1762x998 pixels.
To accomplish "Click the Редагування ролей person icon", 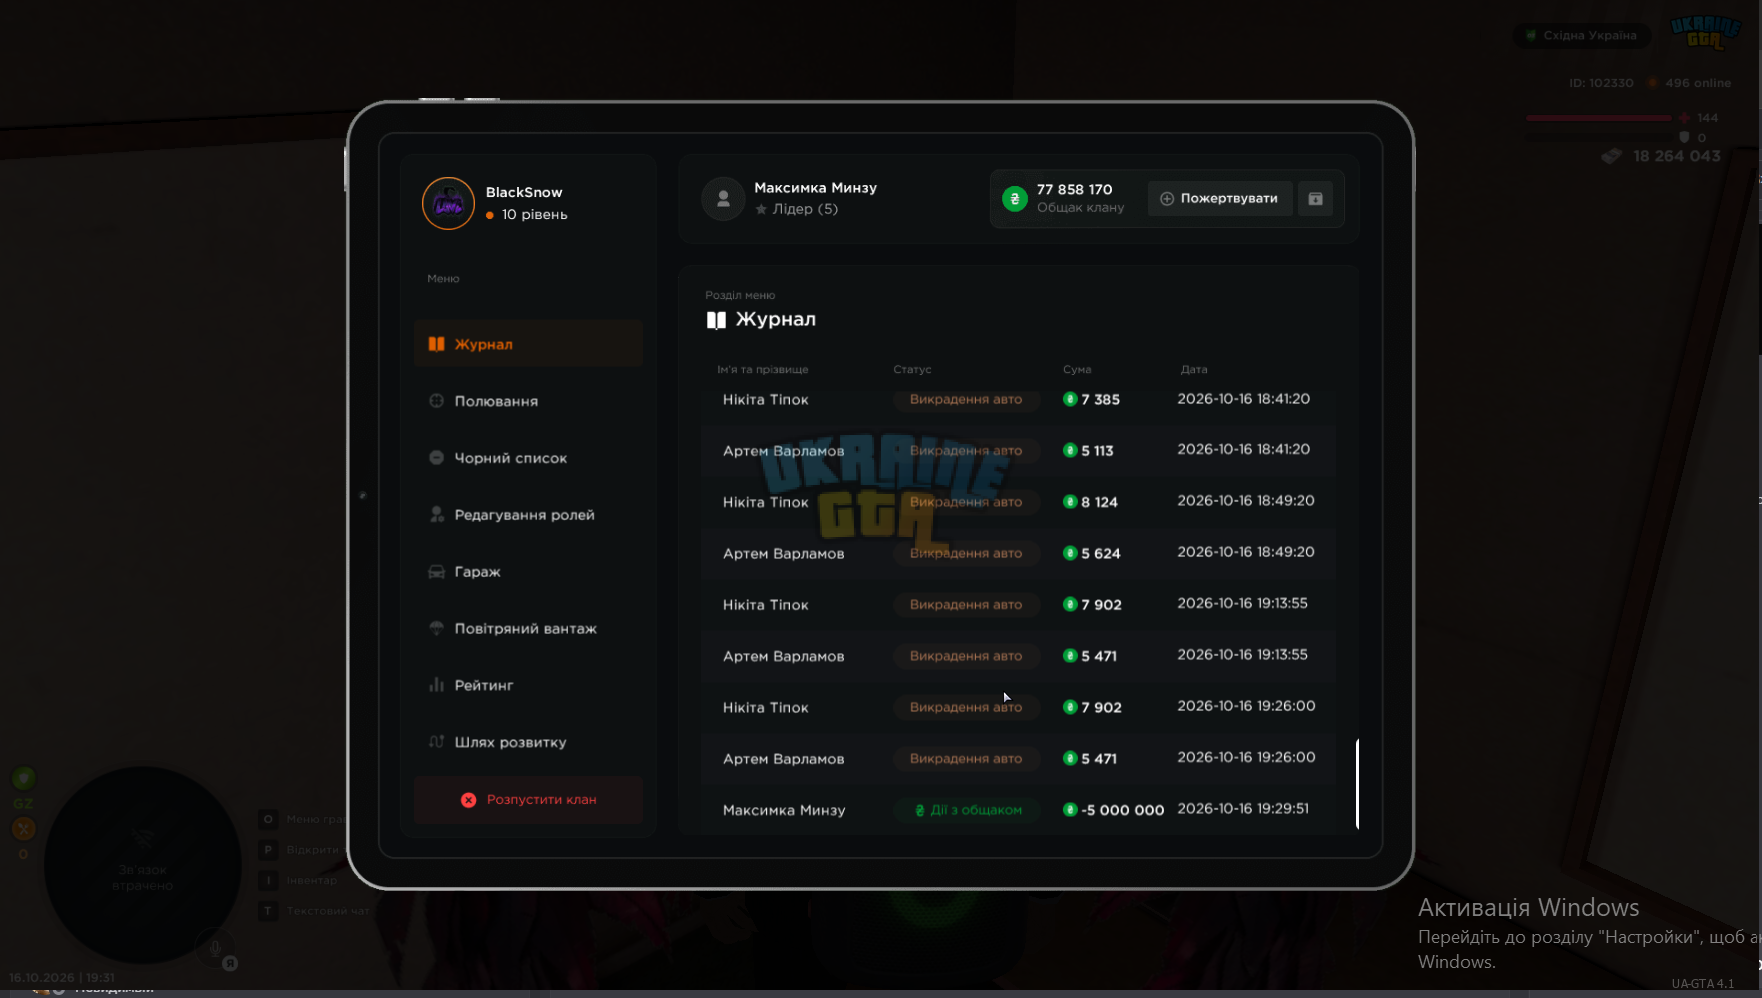I will click(437, 515).
